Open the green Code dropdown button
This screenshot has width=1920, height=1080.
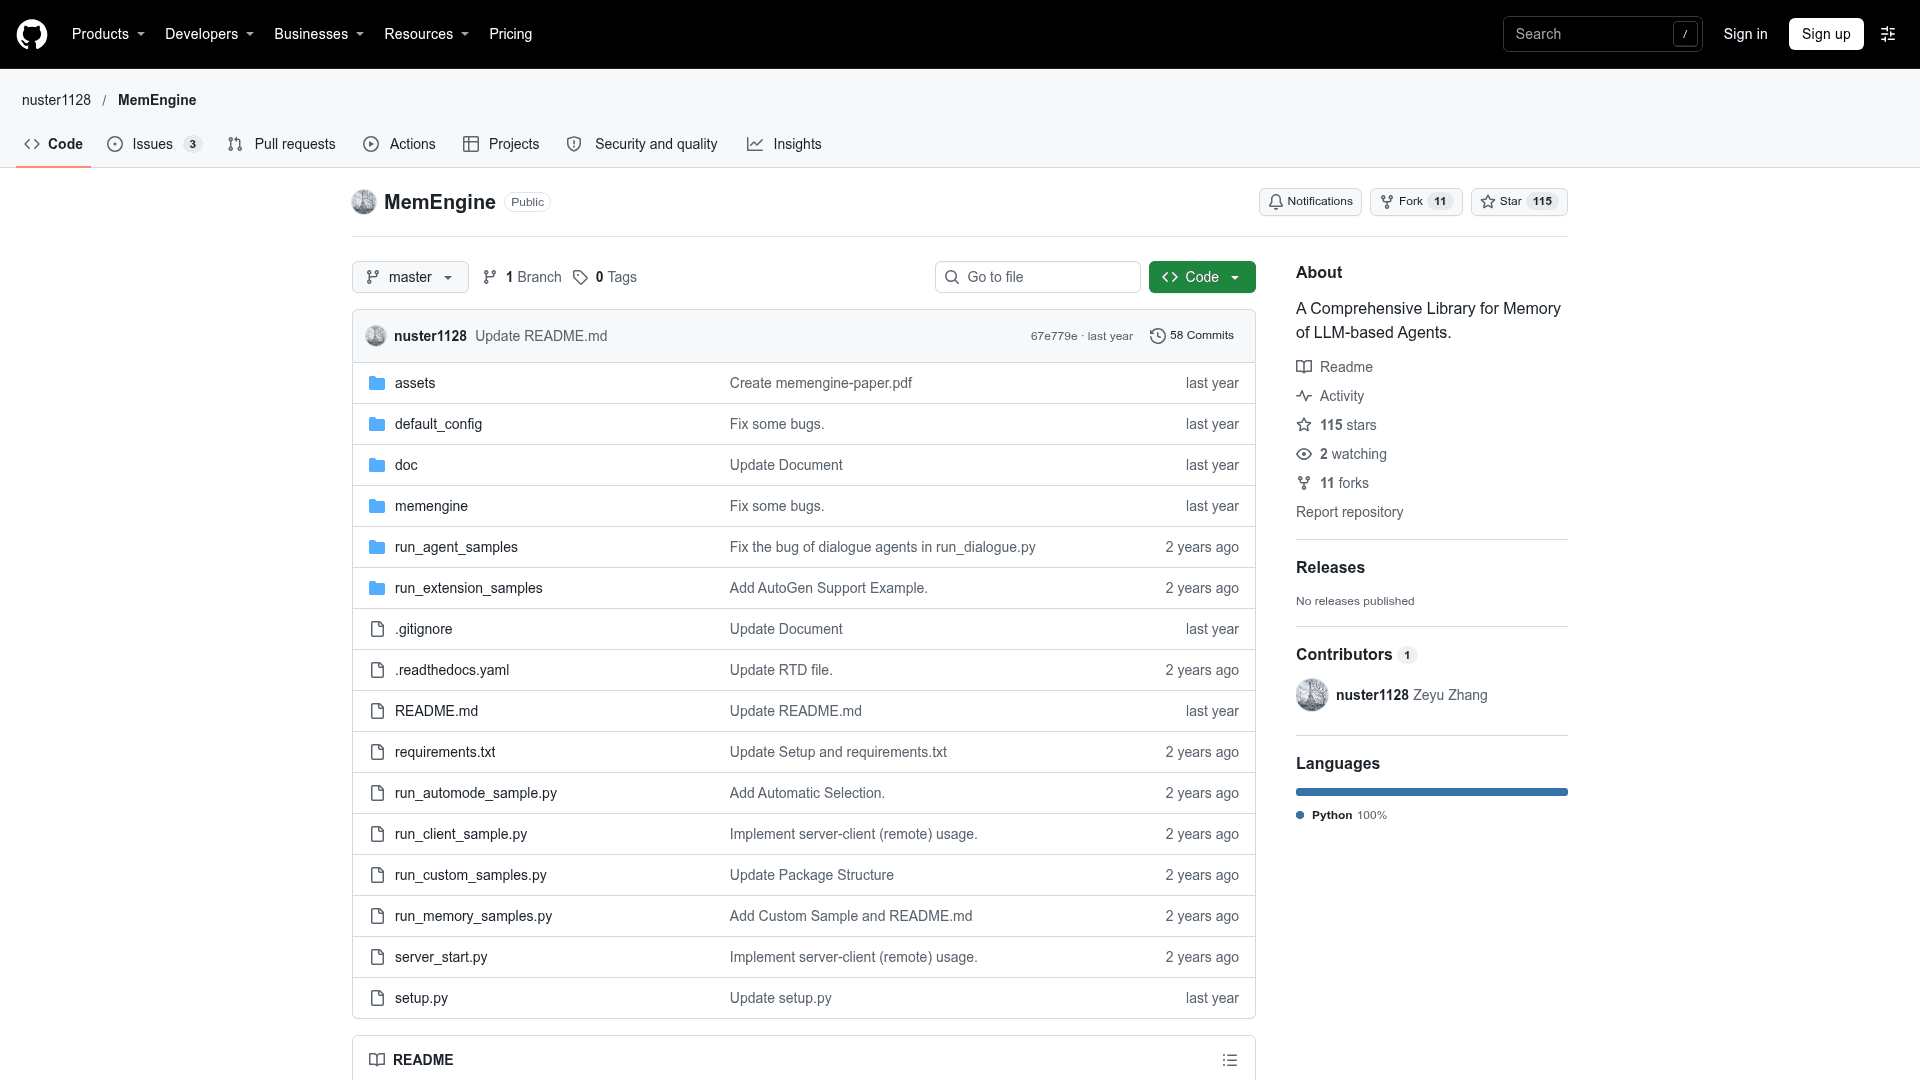(x=1202, y=277)
